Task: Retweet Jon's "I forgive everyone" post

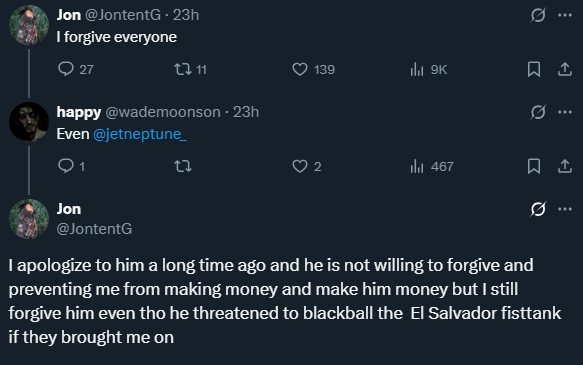Action: click(x=183, y=69)
